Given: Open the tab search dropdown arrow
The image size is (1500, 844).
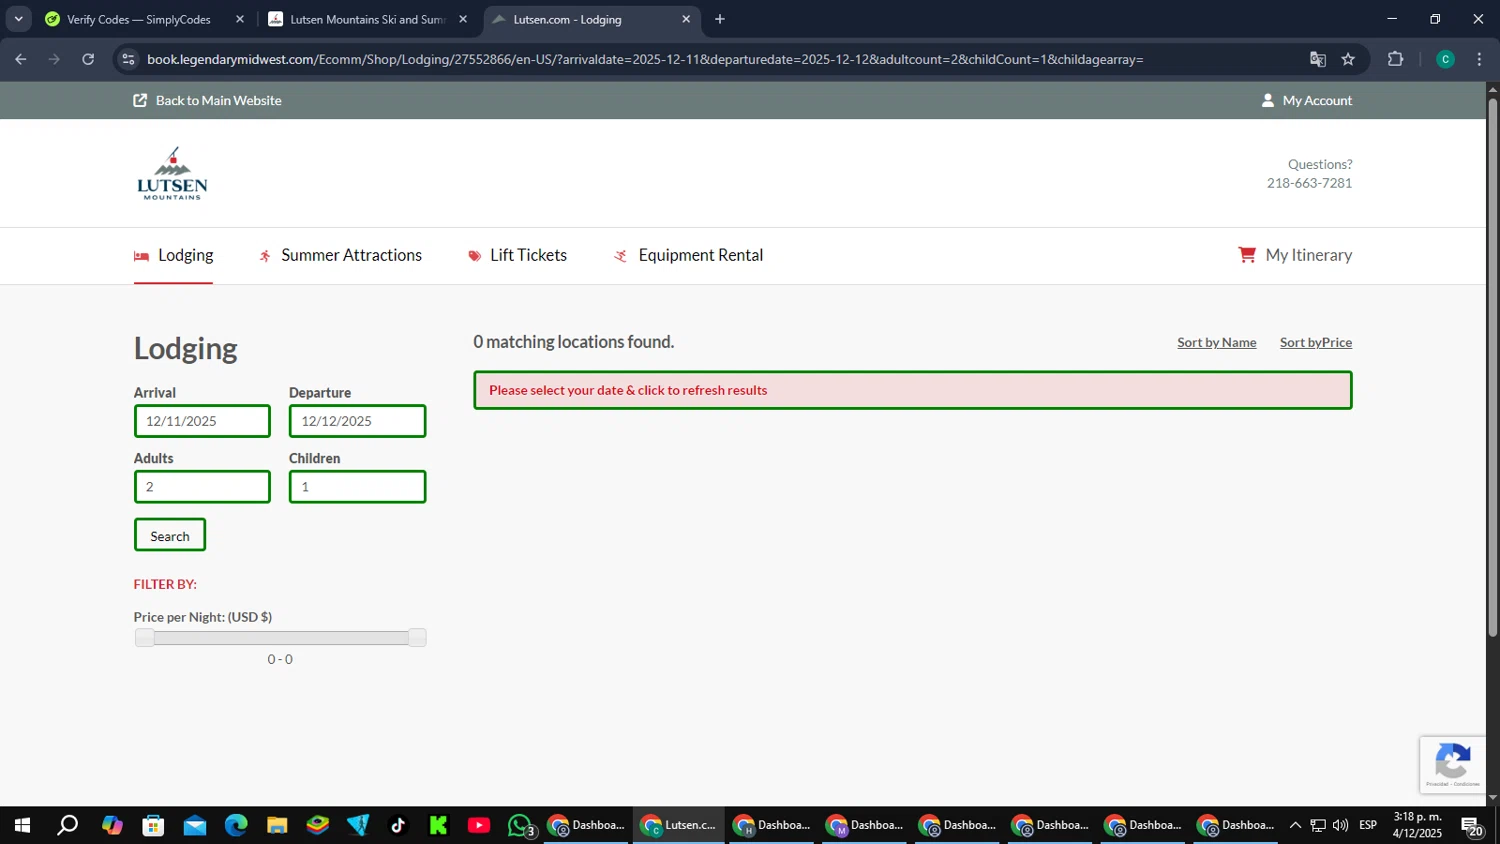Looking at the screenshot, I should pos(18,19).
